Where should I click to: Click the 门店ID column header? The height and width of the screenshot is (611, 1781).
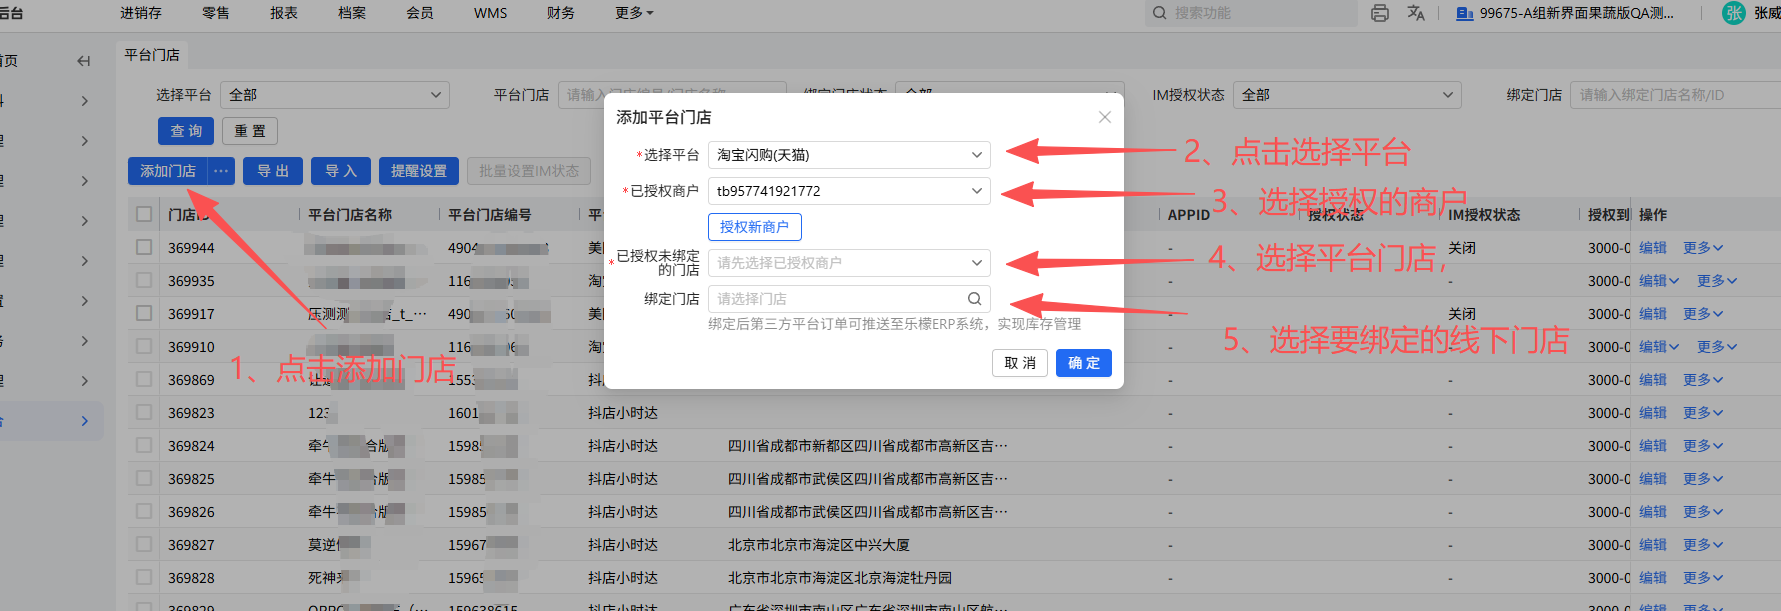[x=188, y=215]
